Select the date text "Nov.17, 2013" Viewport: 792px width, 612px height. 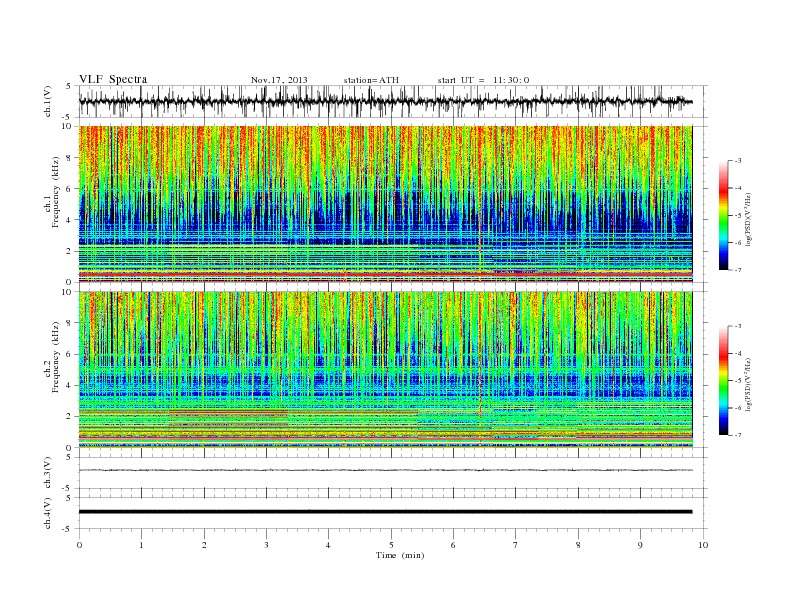pyautogui.click(x=279, y=80)
